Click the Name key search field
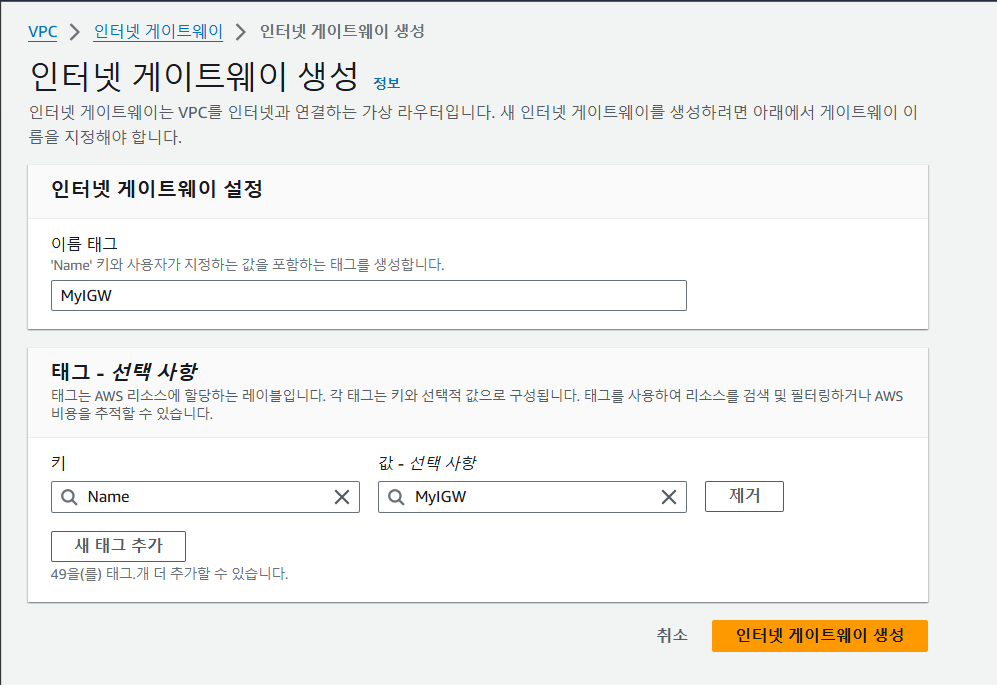This screenshot has height=685, width=997. pos(205,497)
